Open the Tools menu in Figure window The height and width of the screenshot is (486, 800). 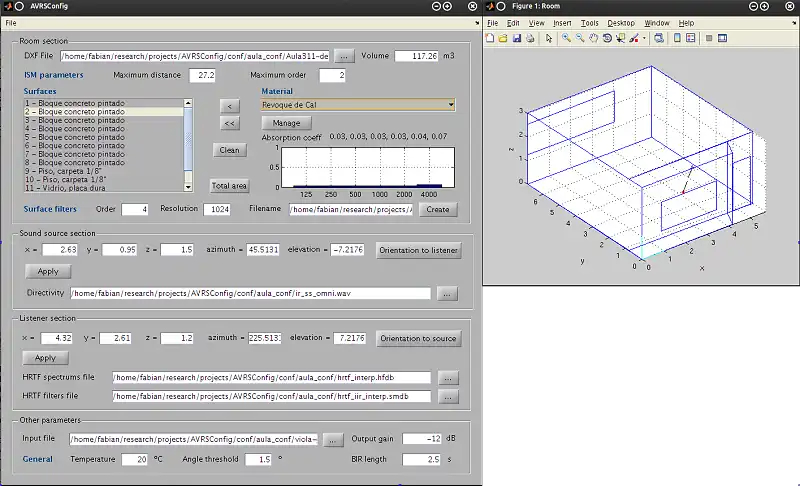pyautogui.click(x=589, y=23)
